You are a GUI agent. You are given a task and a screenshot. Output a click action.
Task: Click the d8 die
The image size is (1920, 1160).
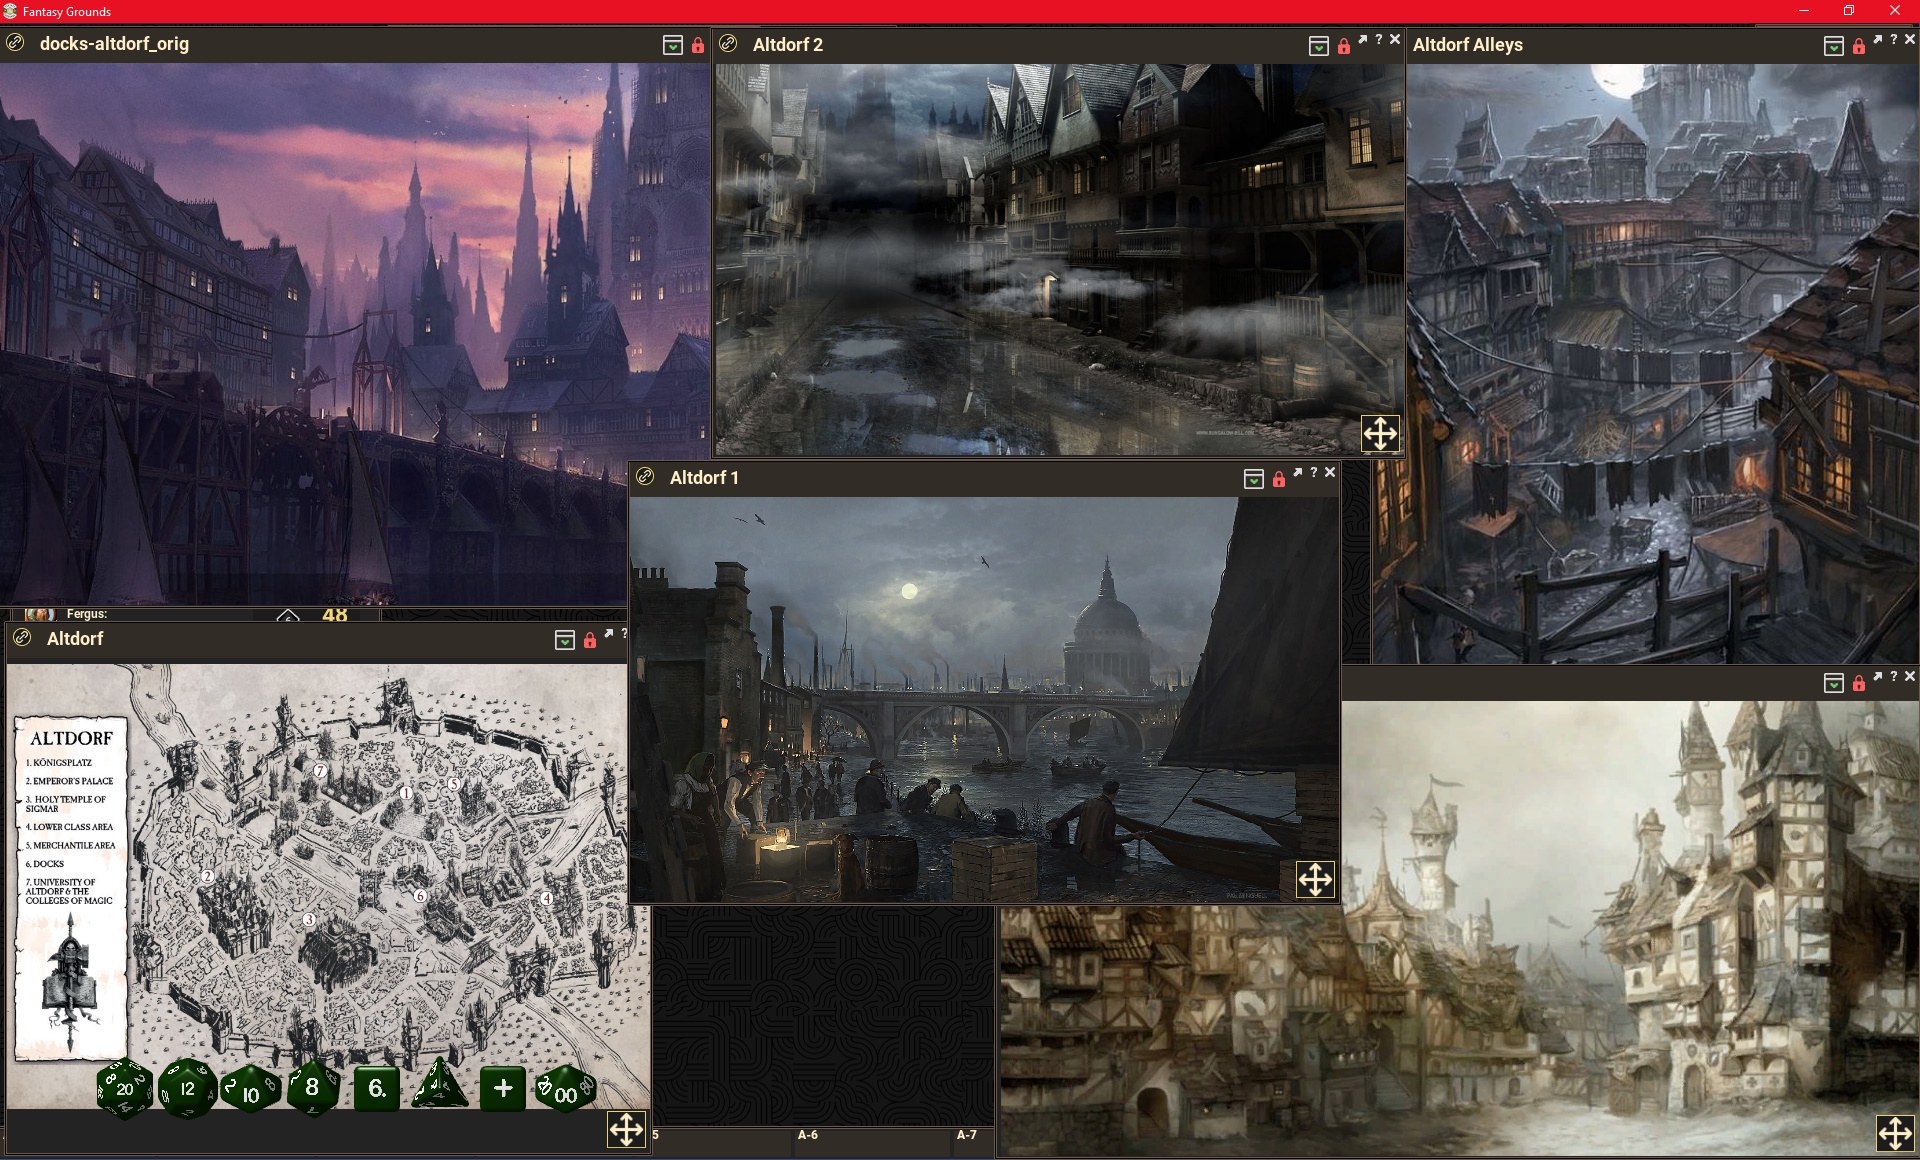pyautogui.click(x=312, y=1088)
